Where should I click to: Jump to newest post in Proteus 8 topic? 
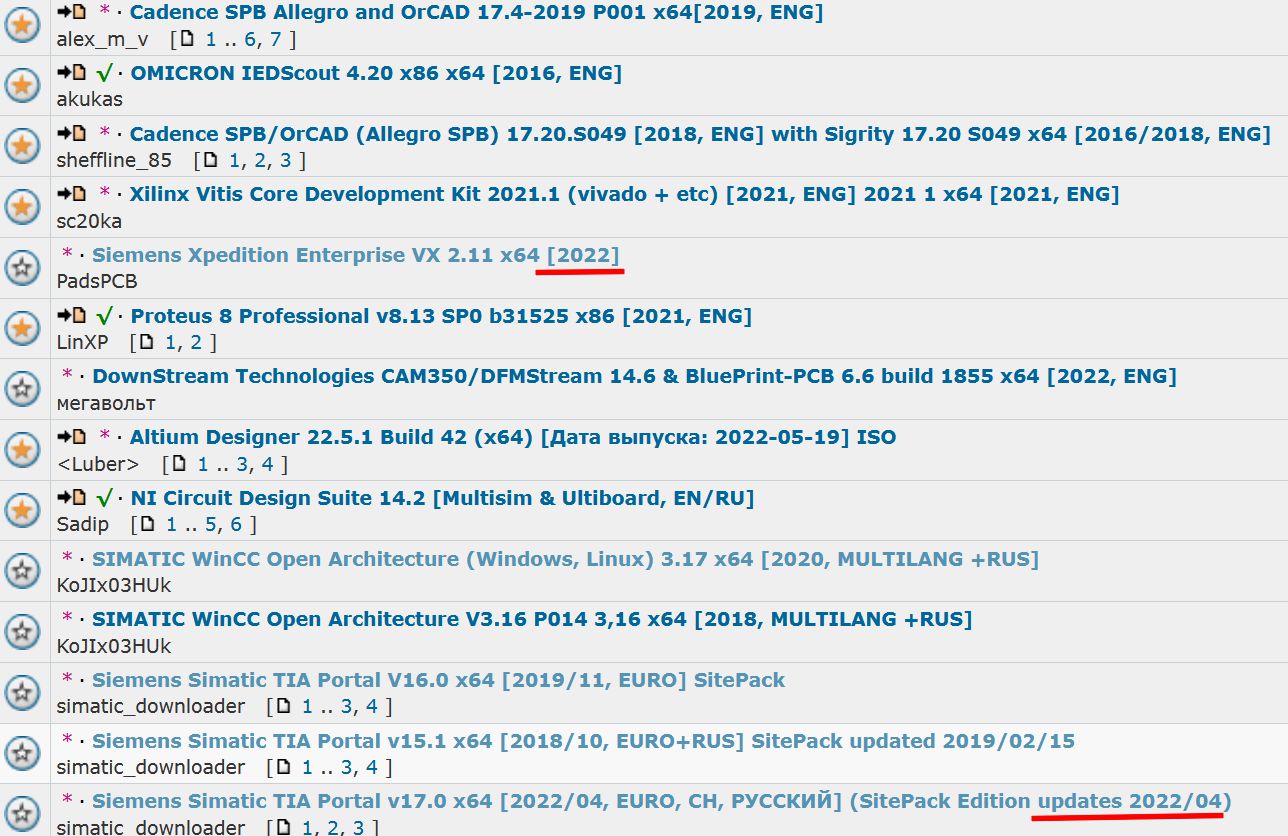(x=72, y=316)
